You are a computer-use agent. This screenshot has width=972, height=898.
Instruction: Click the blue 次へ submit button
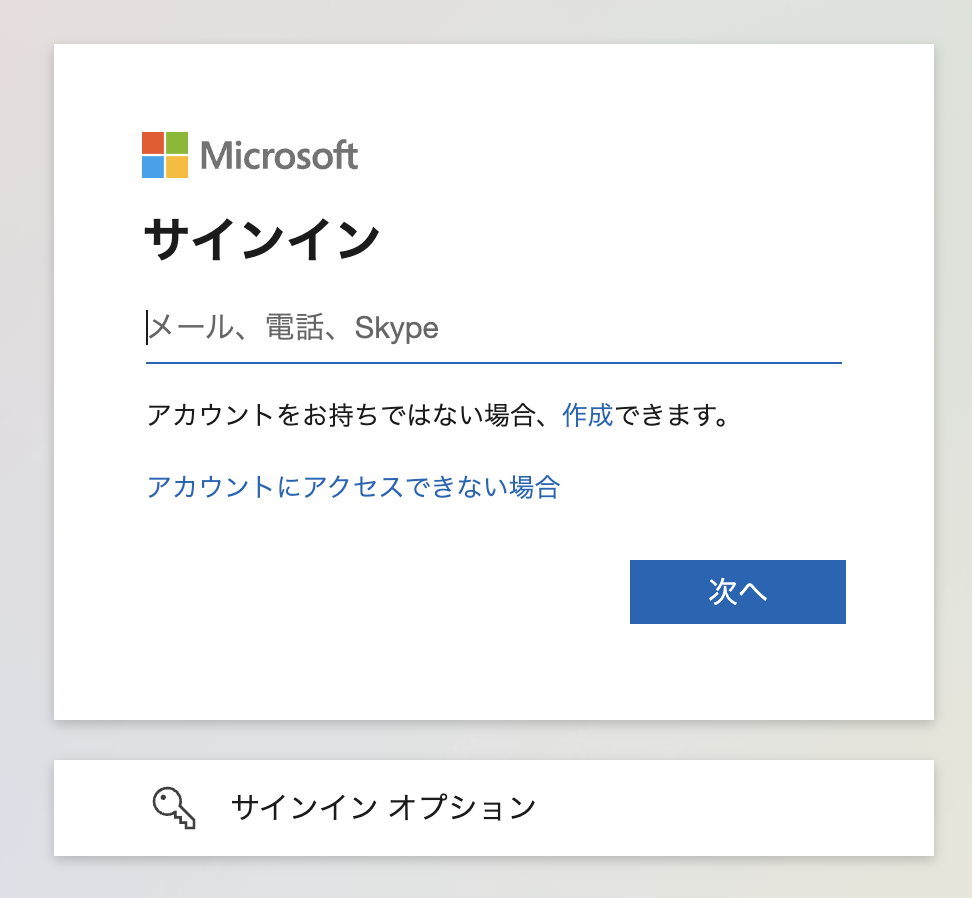pyautogui.click(x=737, y=592)
